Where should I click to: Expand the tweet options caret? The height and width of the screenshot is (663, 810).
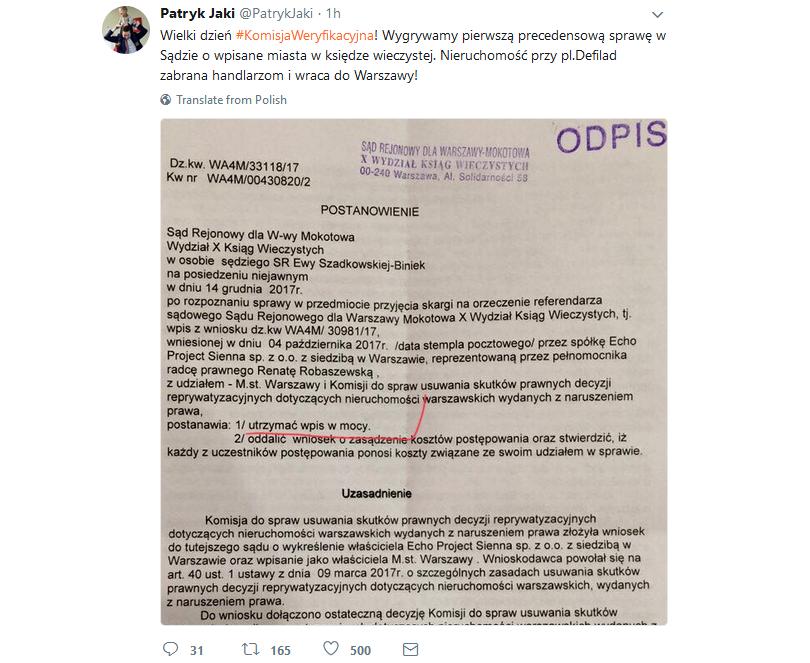coord(657,14)
